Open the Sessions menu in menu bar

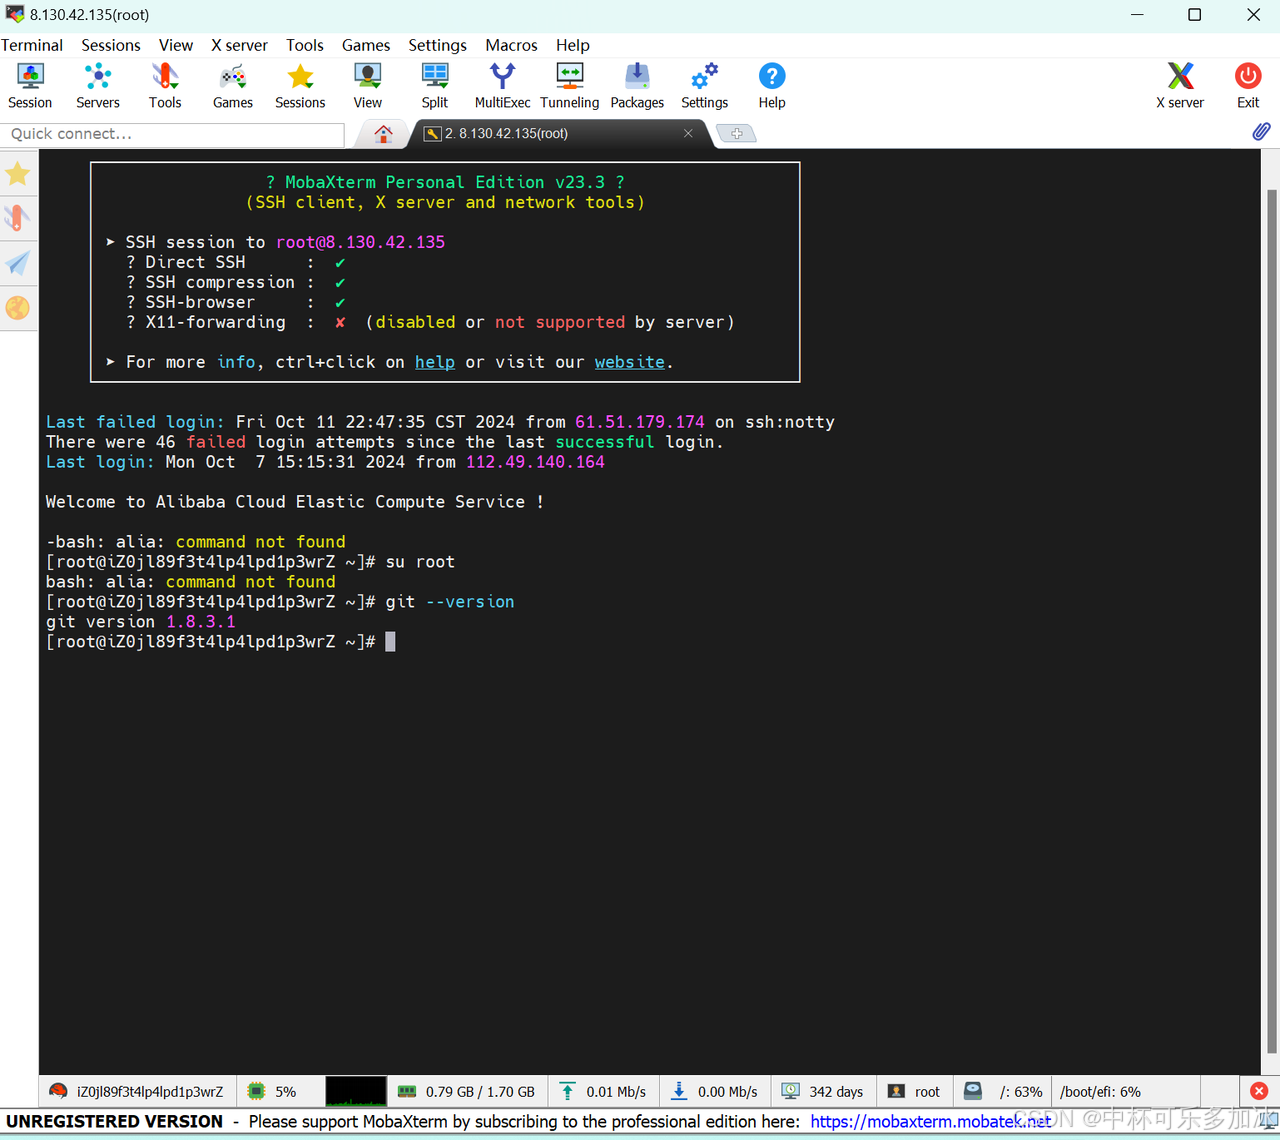[111, 45]
